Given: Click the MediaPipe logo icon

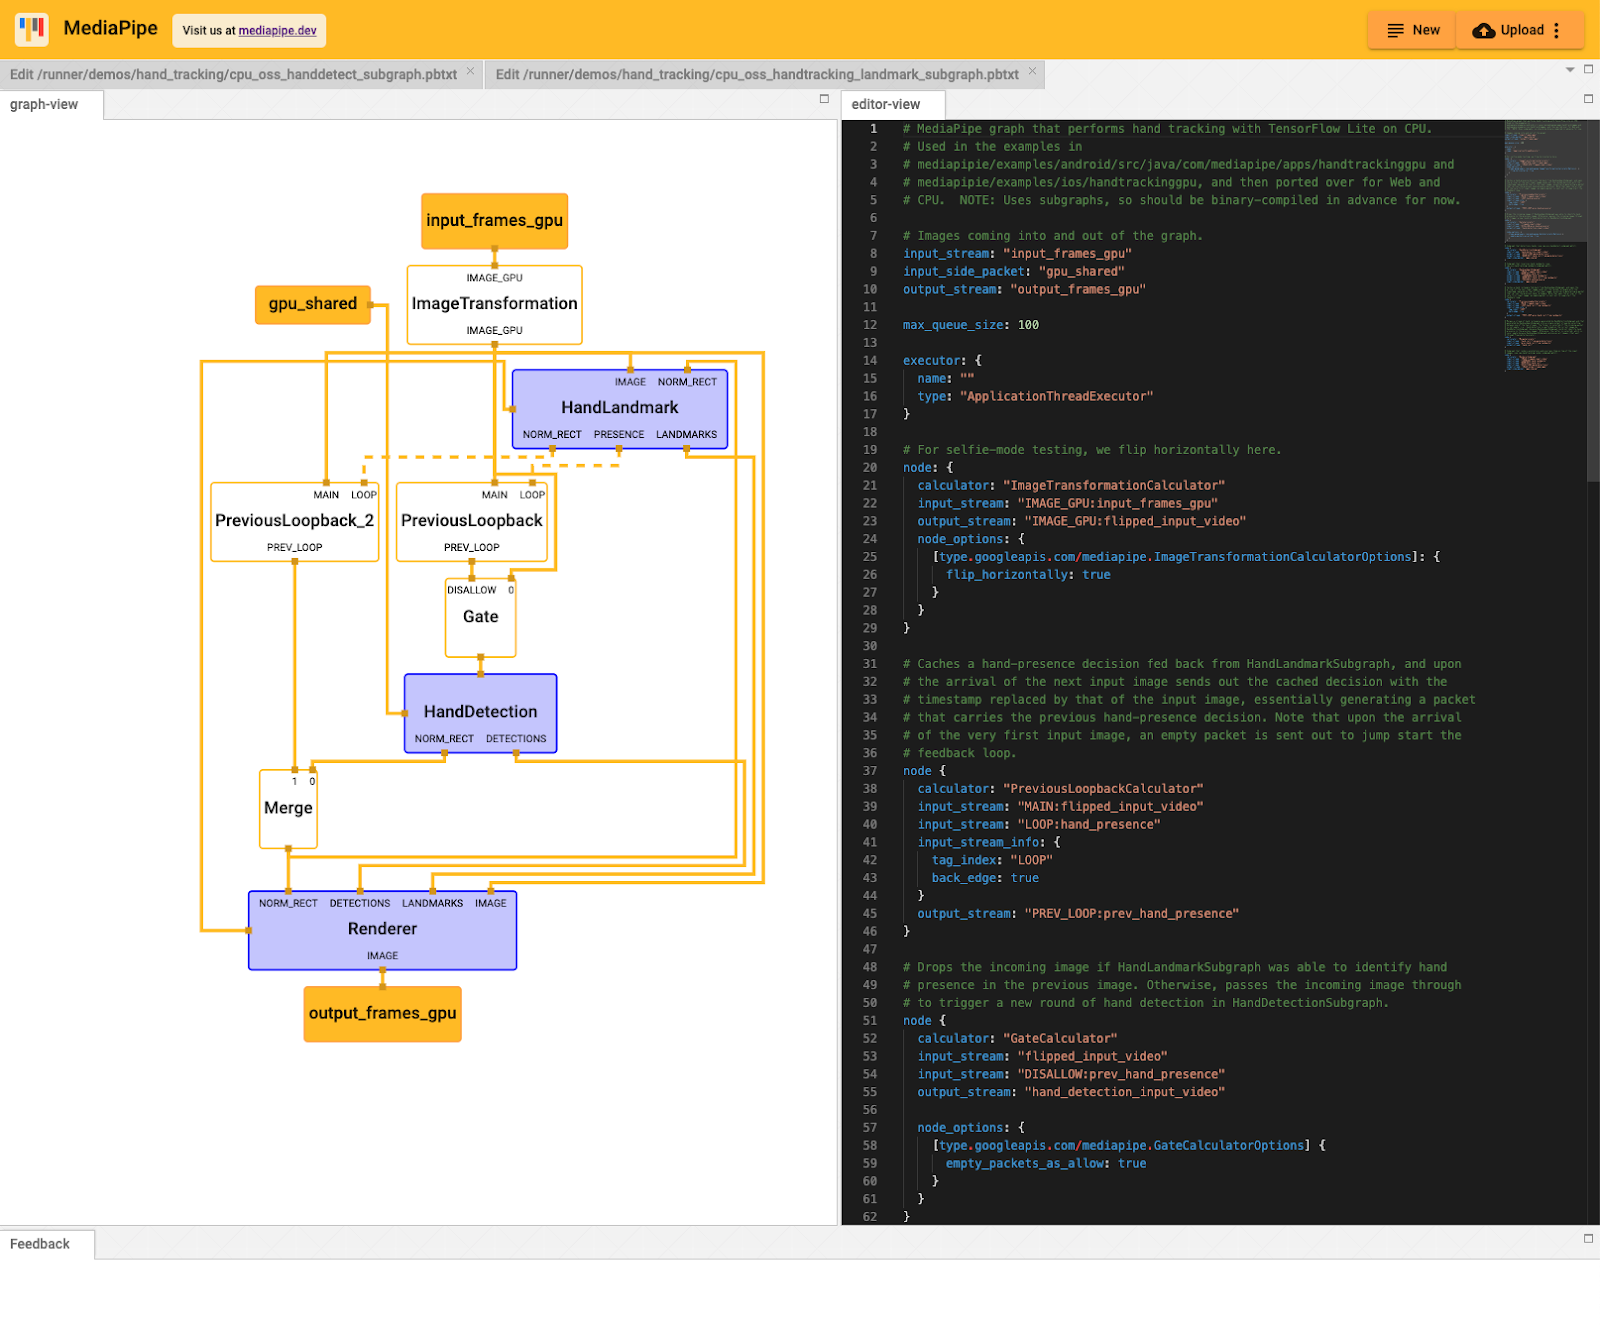Looking at the screenshot, I should click(x=32, y=30).
